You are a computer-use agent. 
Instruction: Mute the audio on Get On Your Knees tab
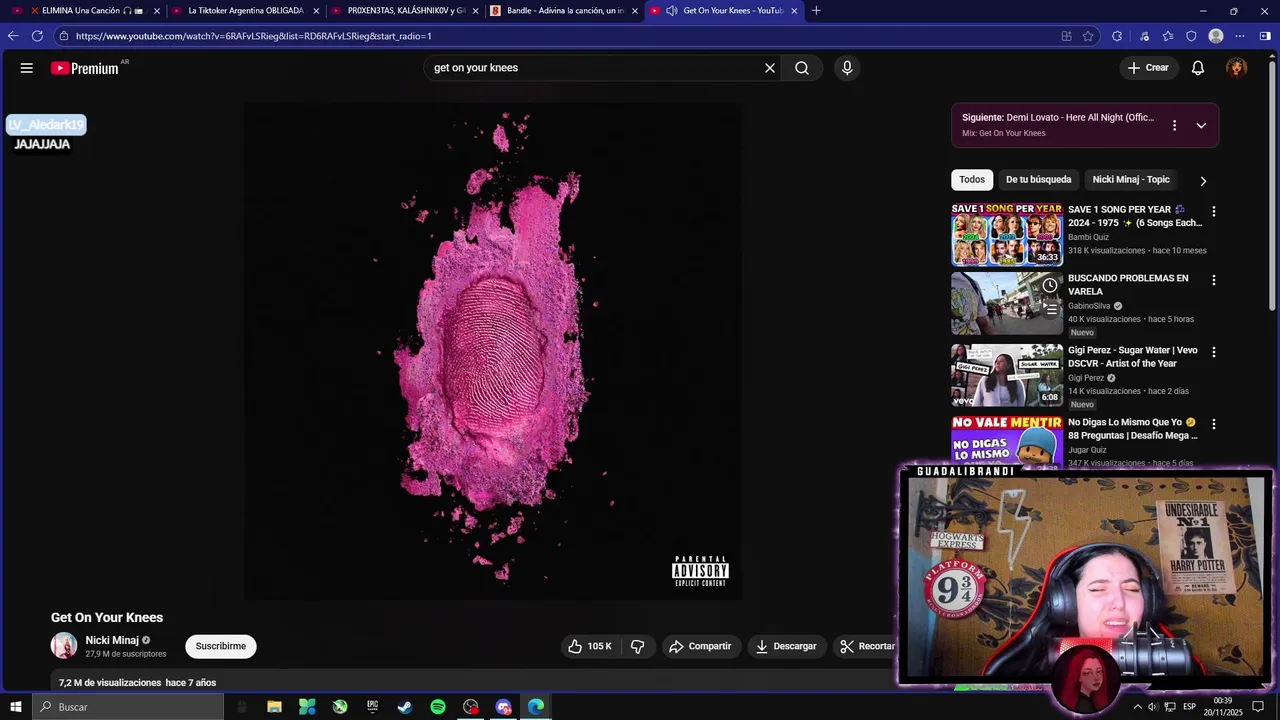click(x=672, y=11)
